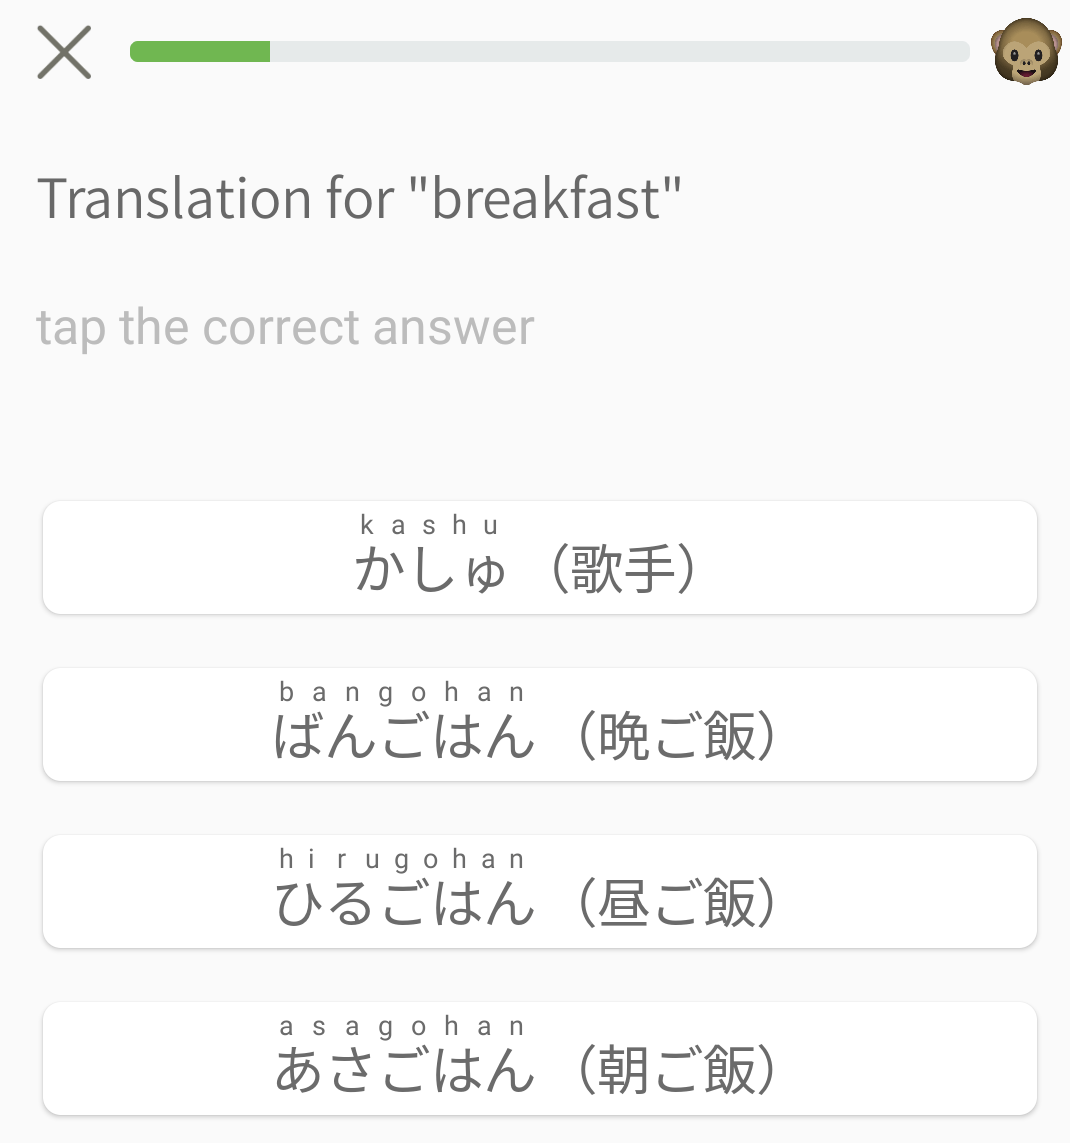Viewport: 1070px width, 1143px height.
Task: Tap the あさごはん (朝ご飯) answer
Action: coord(540,1058)
